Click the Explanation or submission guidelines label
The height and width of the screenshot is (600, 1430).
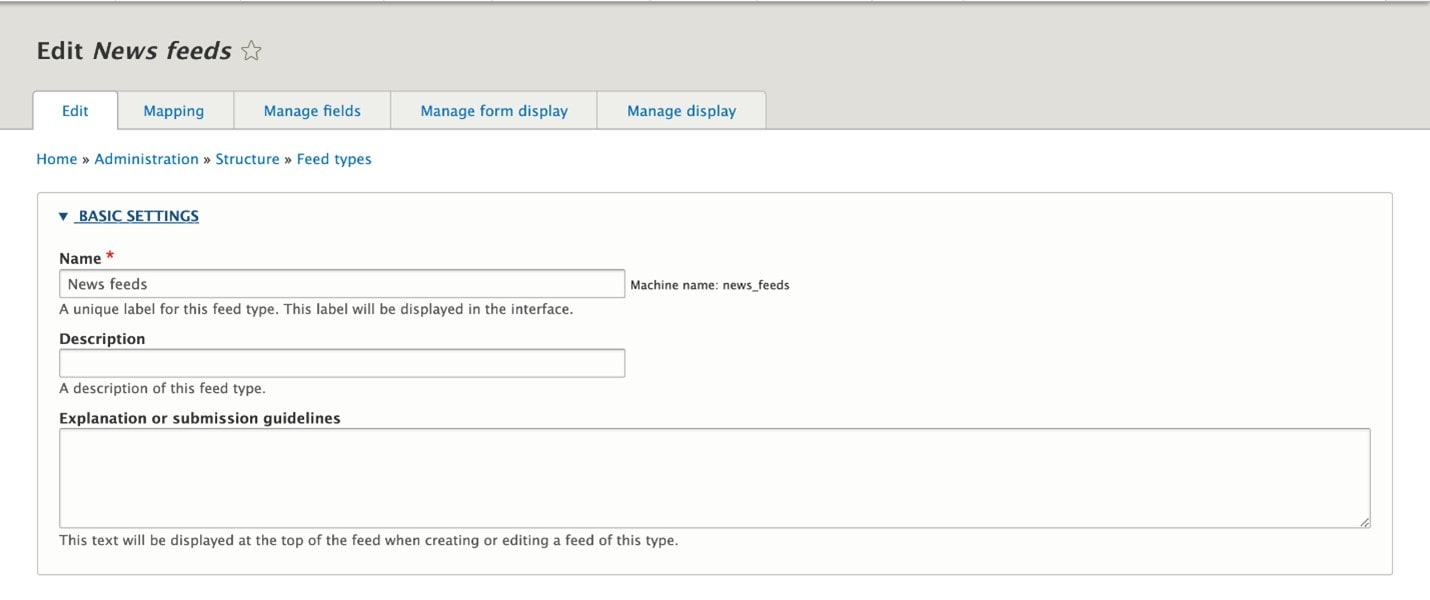pos(200,418)
